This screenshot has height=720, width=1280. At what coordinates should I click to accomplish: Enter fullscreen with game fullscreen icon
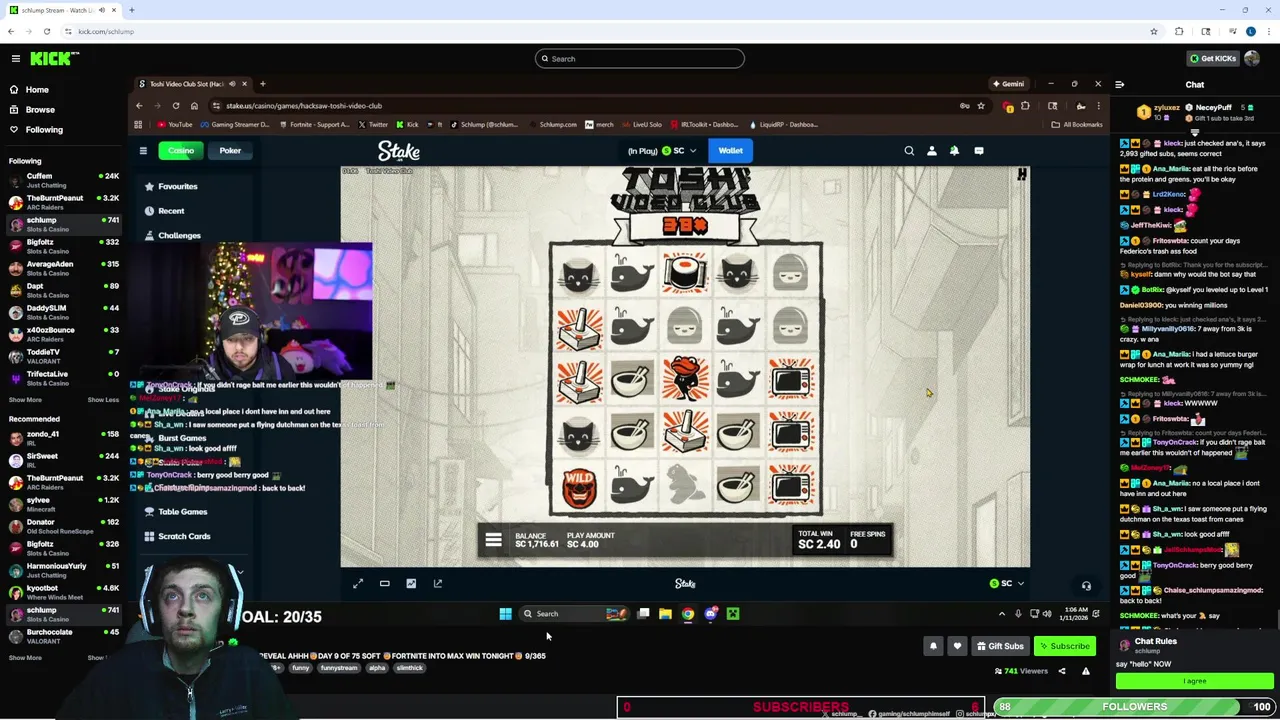pyautogui.click(x=358, y=584)
